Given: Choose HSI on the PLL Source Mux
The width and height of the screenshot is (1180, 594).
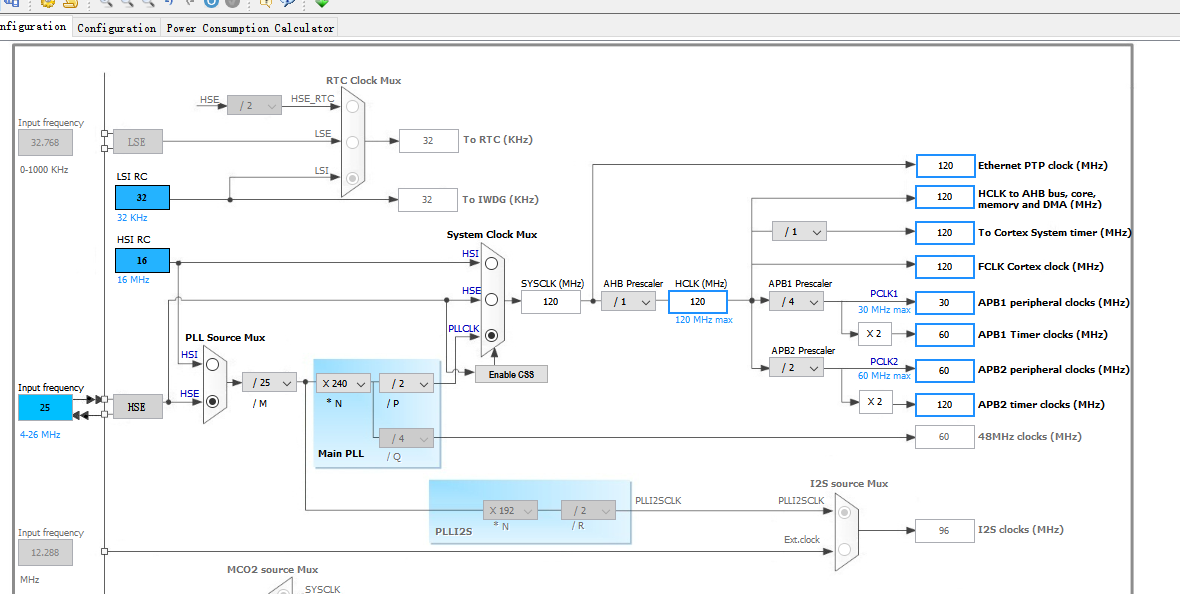Looking at the screenshot, I should 212,364.
